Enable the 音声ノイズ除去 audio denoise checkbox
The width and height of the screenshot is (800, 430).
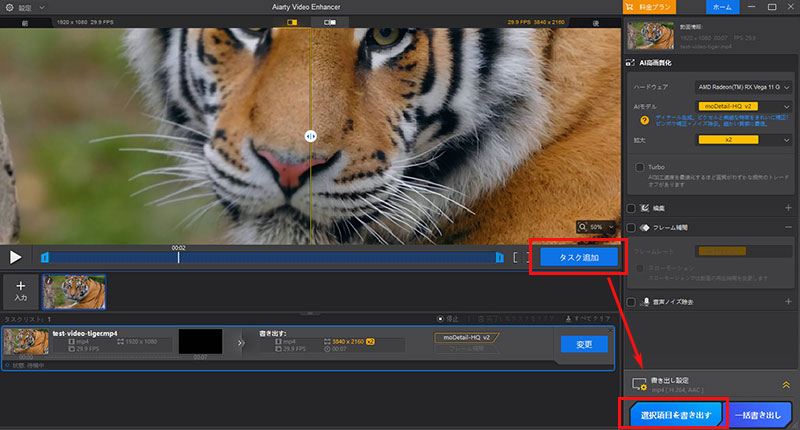[x=631, y=302]
